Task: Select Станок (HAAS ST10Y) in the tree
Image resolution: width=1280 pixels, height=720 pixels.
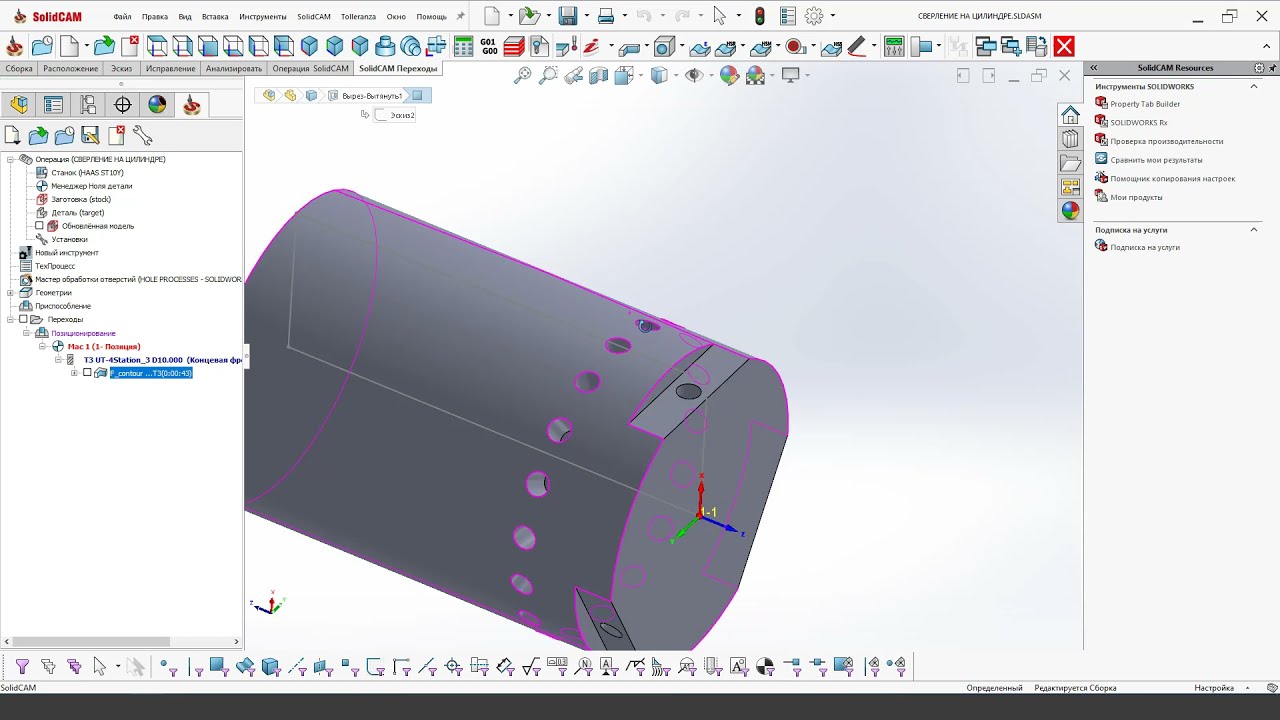Action: [87, 172]
